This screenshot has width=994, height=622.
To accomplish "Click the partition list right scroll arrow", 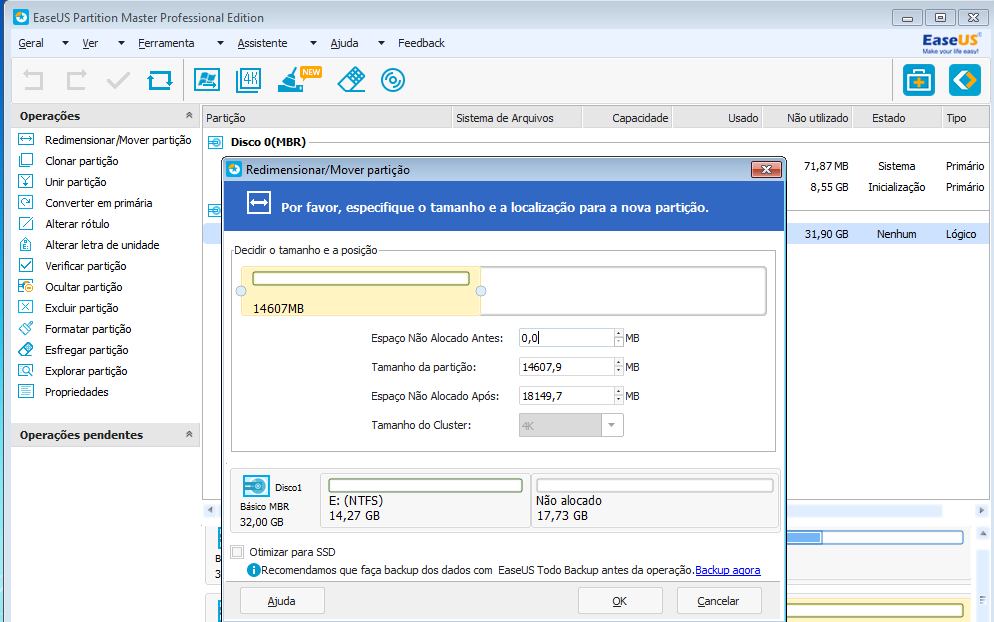I will point(981,510).
